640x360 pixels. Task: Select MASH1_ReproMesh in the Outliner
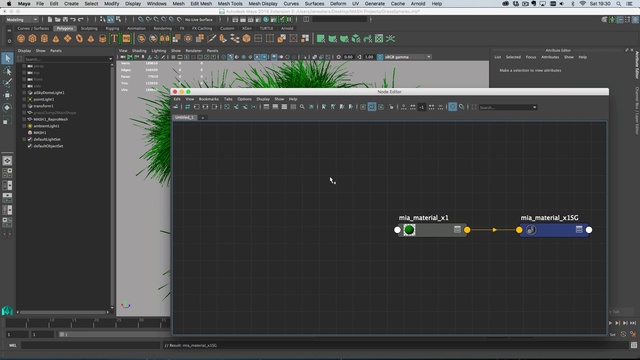click(51, 119)
